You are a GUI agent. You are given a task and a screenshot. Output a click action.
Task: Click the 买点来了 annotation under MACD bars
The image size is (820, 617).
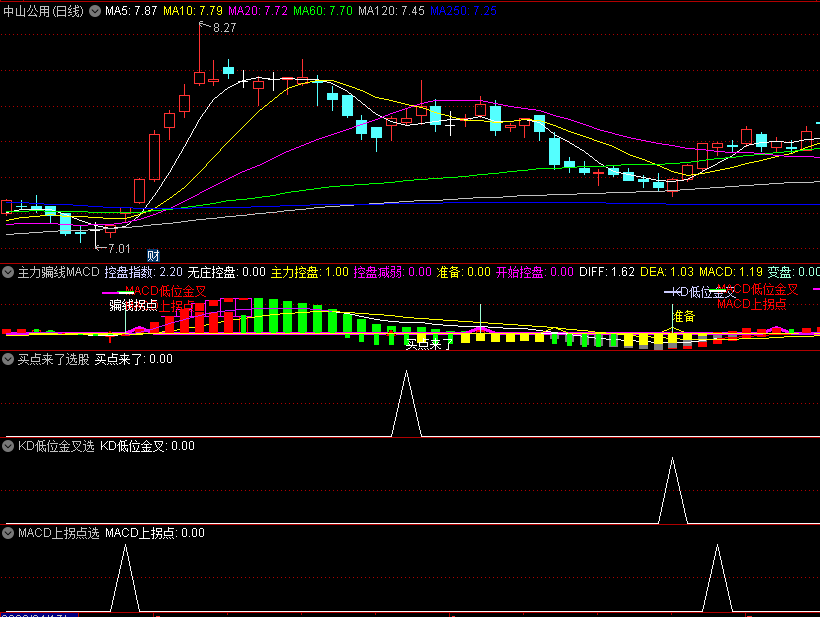429,344
